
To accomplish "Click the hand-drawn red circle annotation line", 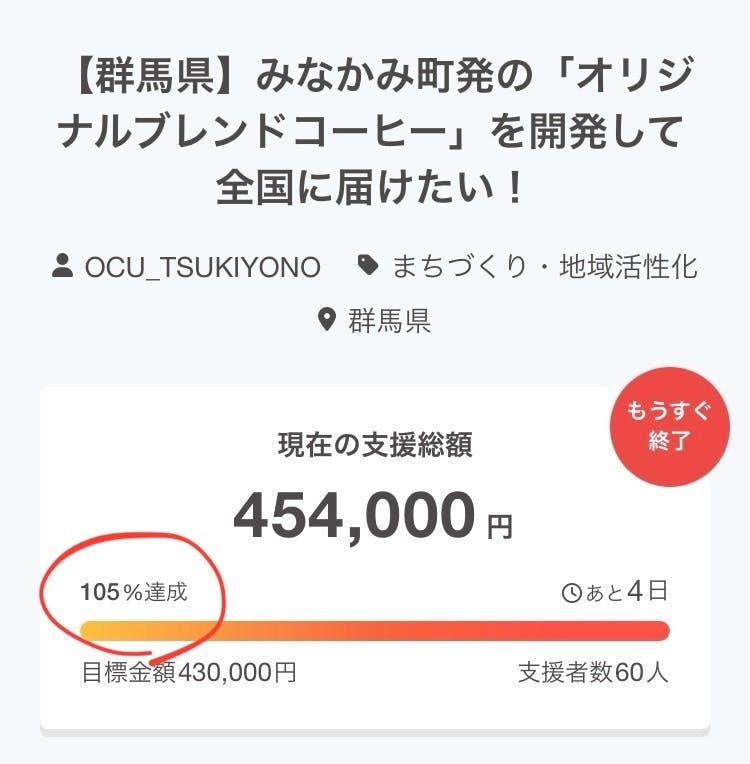I will pos(224,601).
